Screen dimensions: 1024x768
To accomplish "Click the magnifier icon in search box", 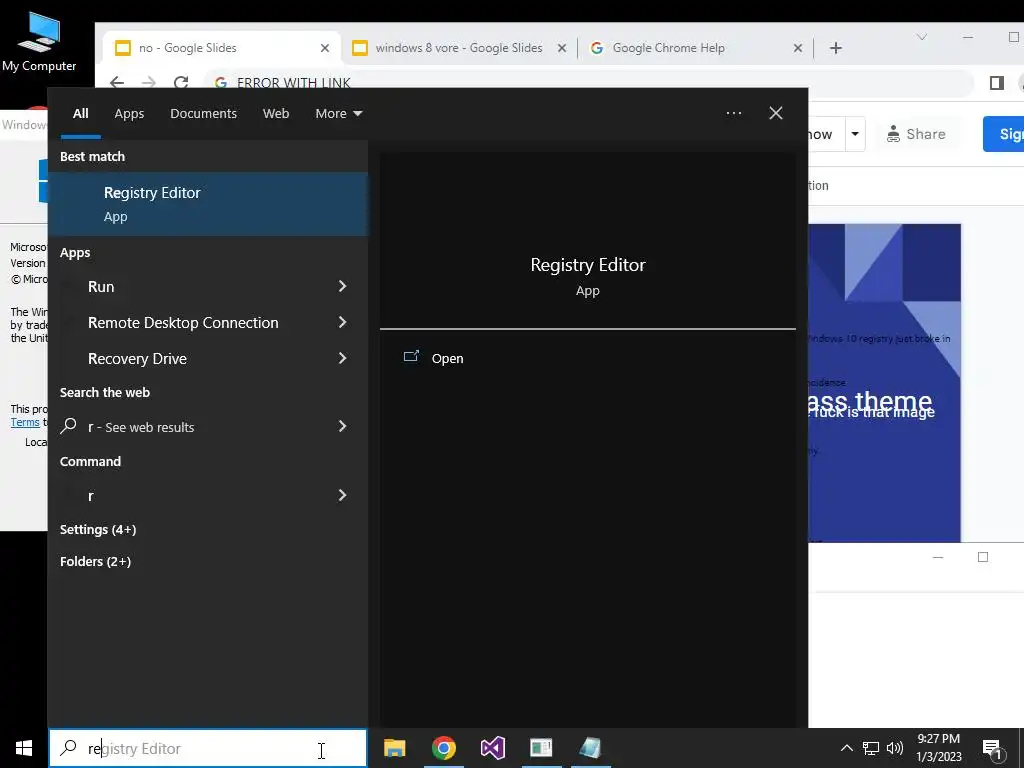I will tap(68, 748).
